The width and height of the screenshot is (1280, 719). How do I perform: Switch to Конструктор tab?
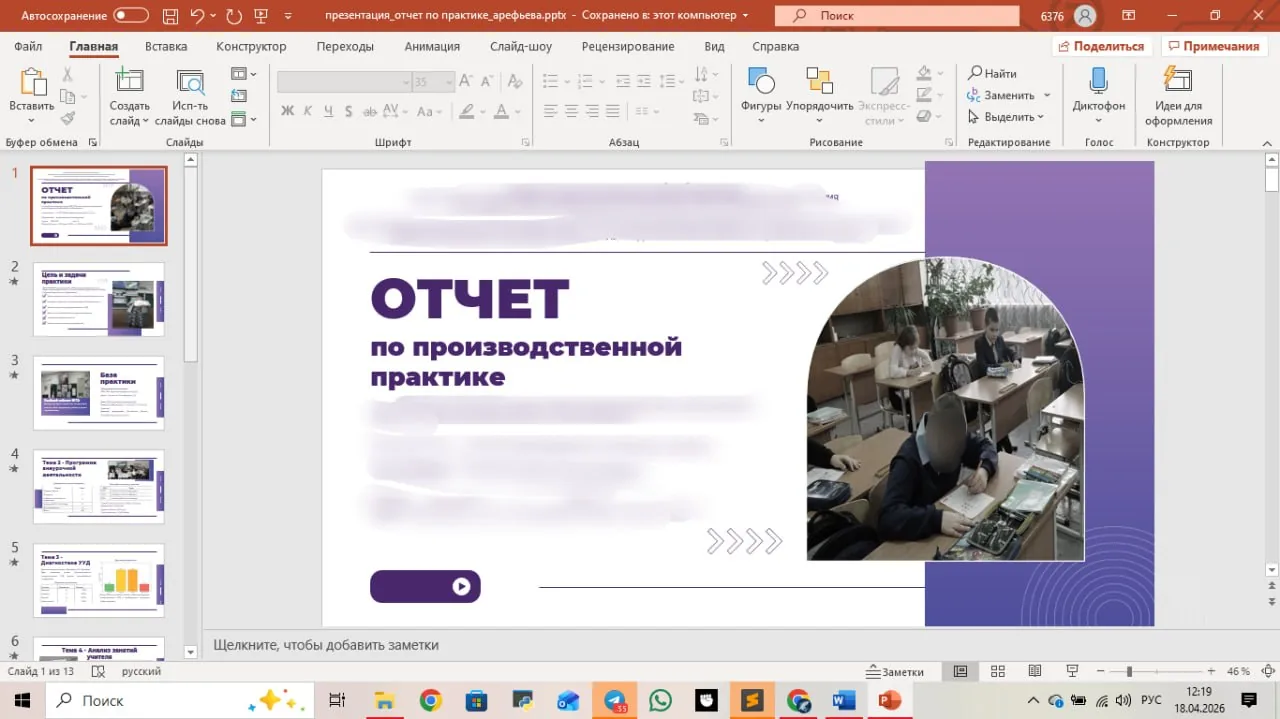[x=251, y=46]
